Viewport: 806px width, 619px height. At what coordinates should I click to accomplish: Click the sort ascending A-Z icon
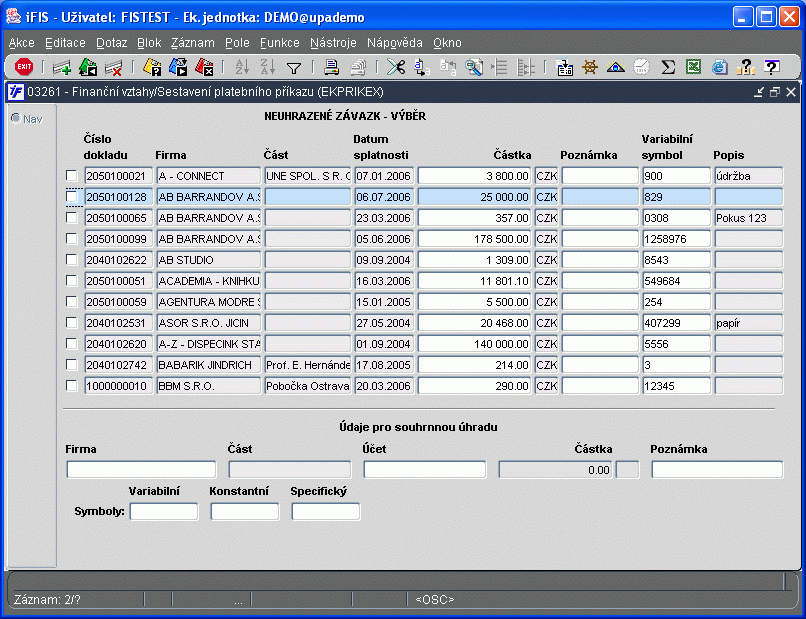(242, 67)
